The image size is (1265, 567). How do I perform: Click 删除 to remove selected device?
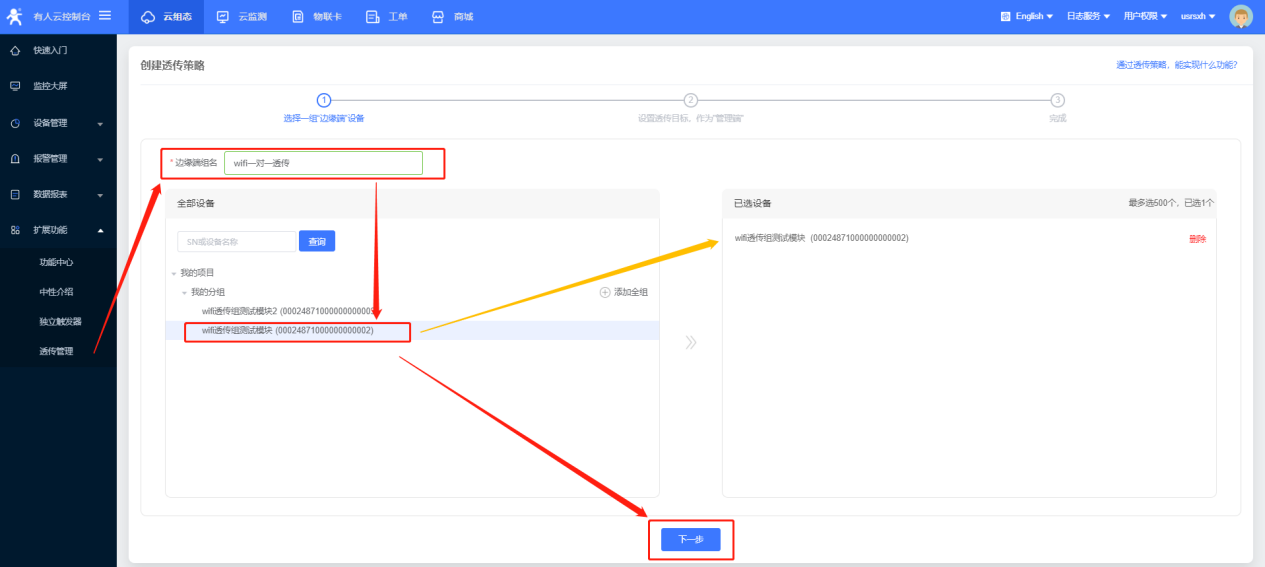pos(1197,239)
